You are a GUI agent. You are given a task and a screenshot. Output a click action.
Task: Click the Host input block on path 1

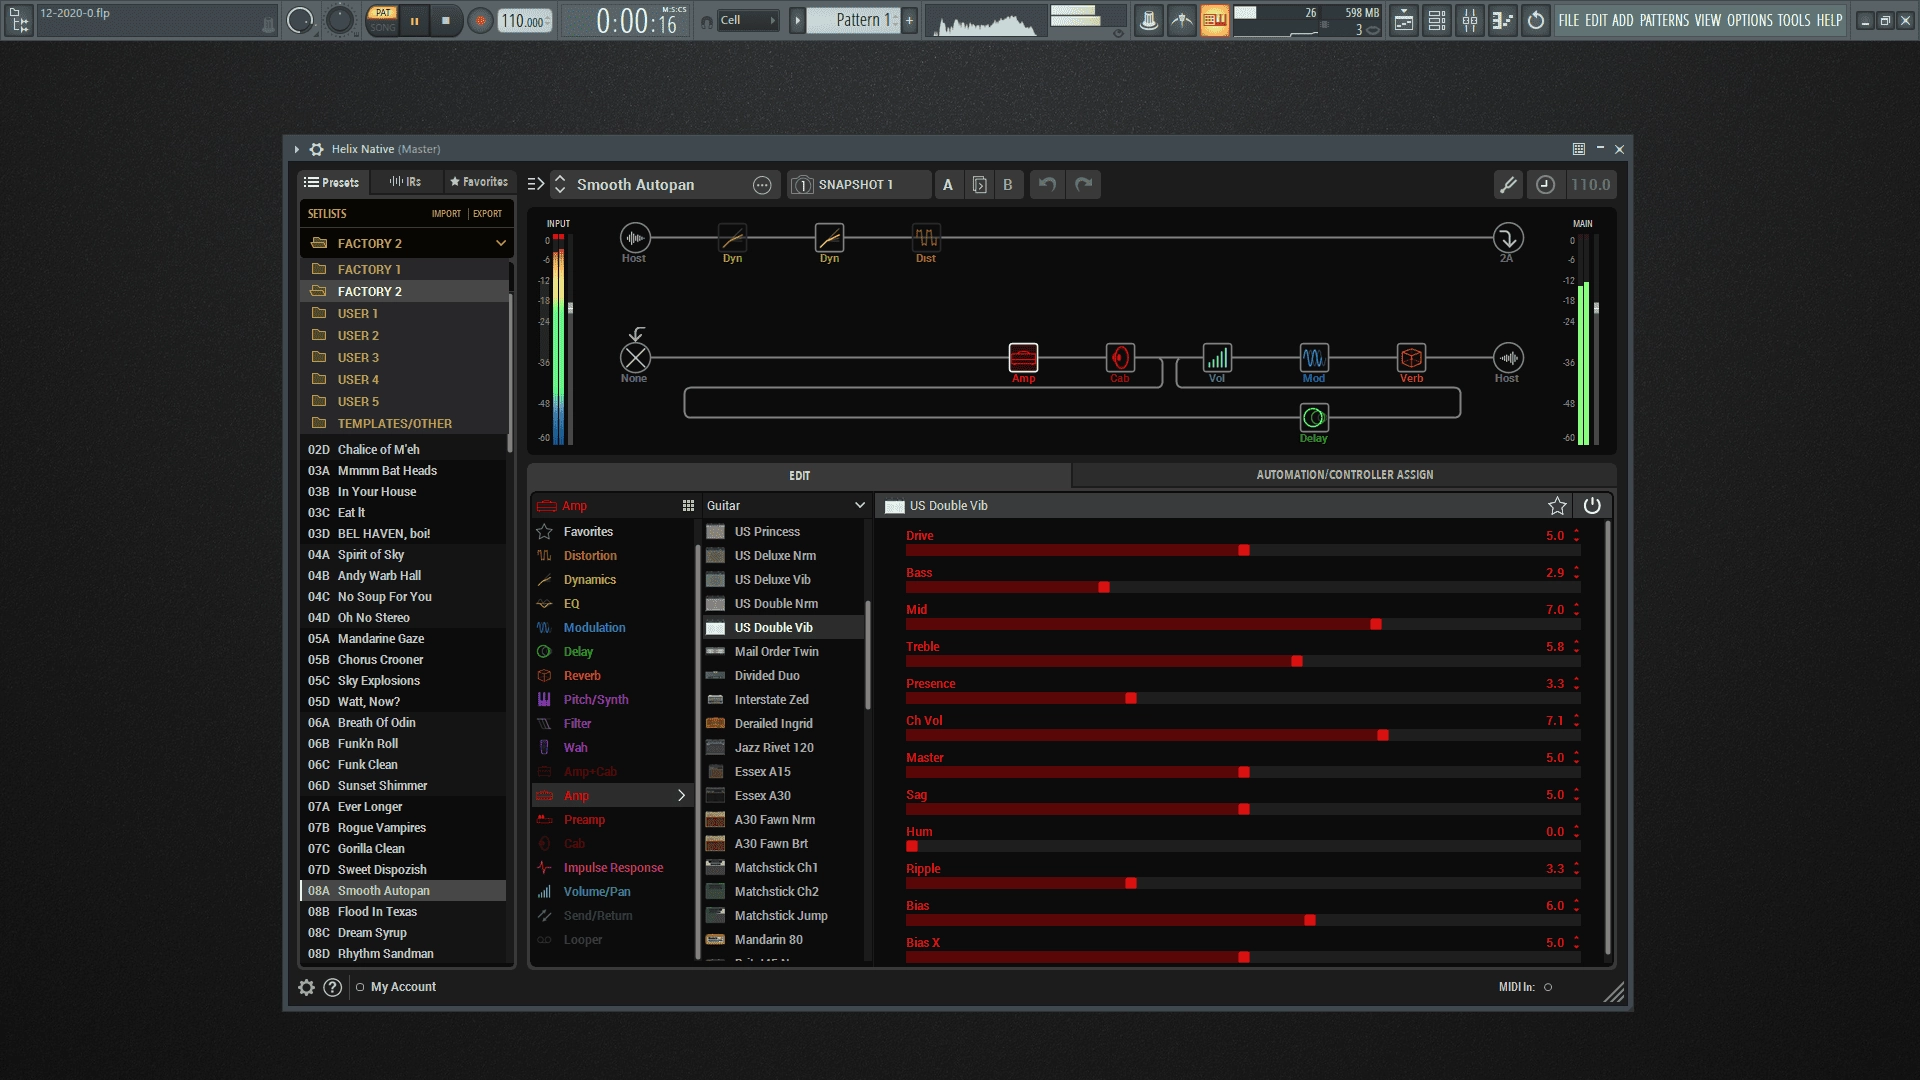[x=635, y=238]
